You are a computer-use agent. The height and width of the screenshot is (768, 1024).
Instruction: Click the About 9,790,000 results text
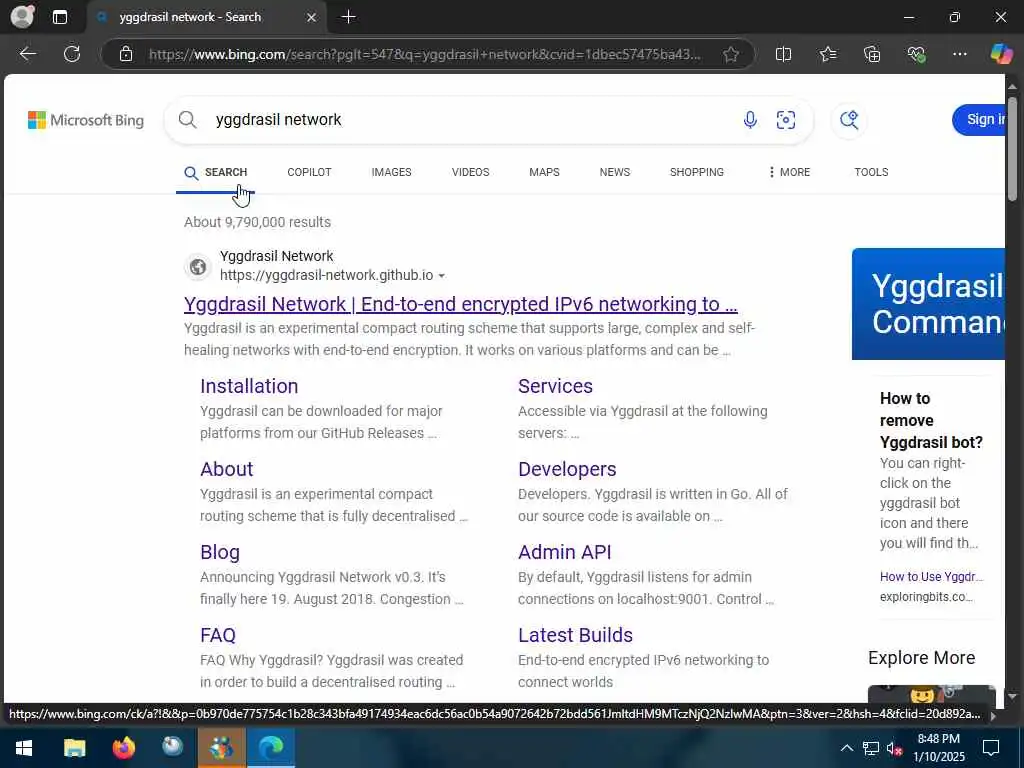click(257, 222)
